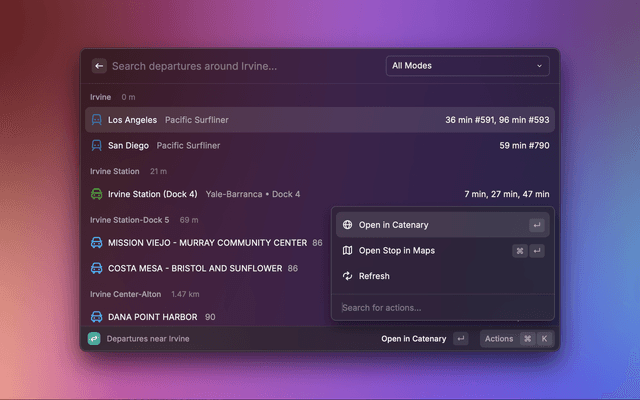The image size is (640, 400).
Task: Click the refresh arrows icon
Action: pyautogui.click(x=347, y=276)
